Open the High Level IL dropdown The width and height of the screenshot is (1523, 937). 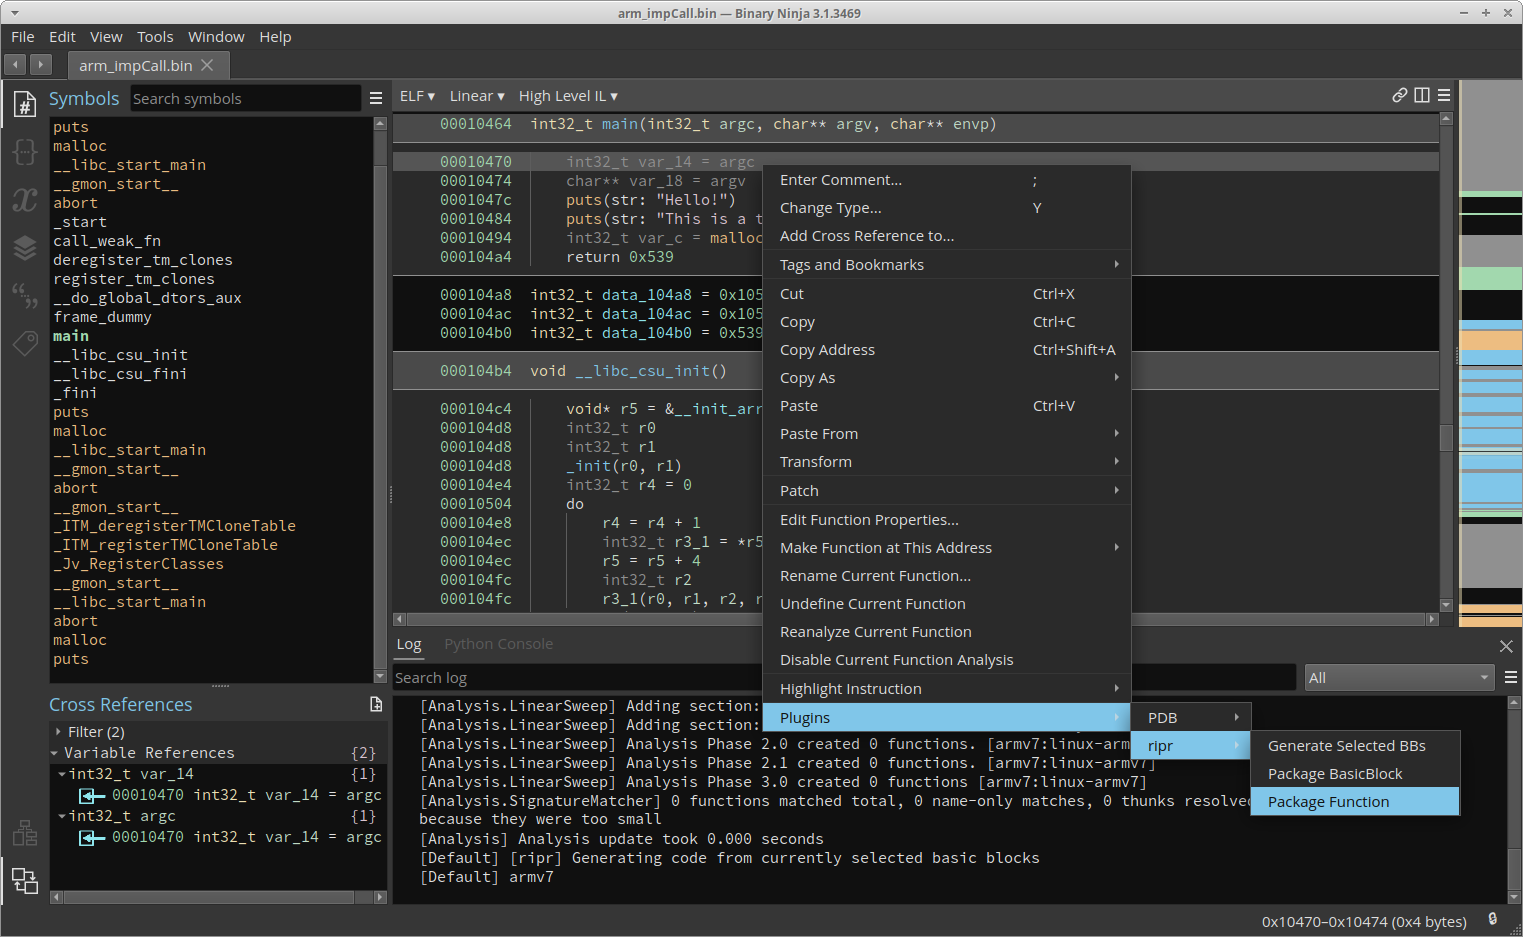(x=567, y=96)
